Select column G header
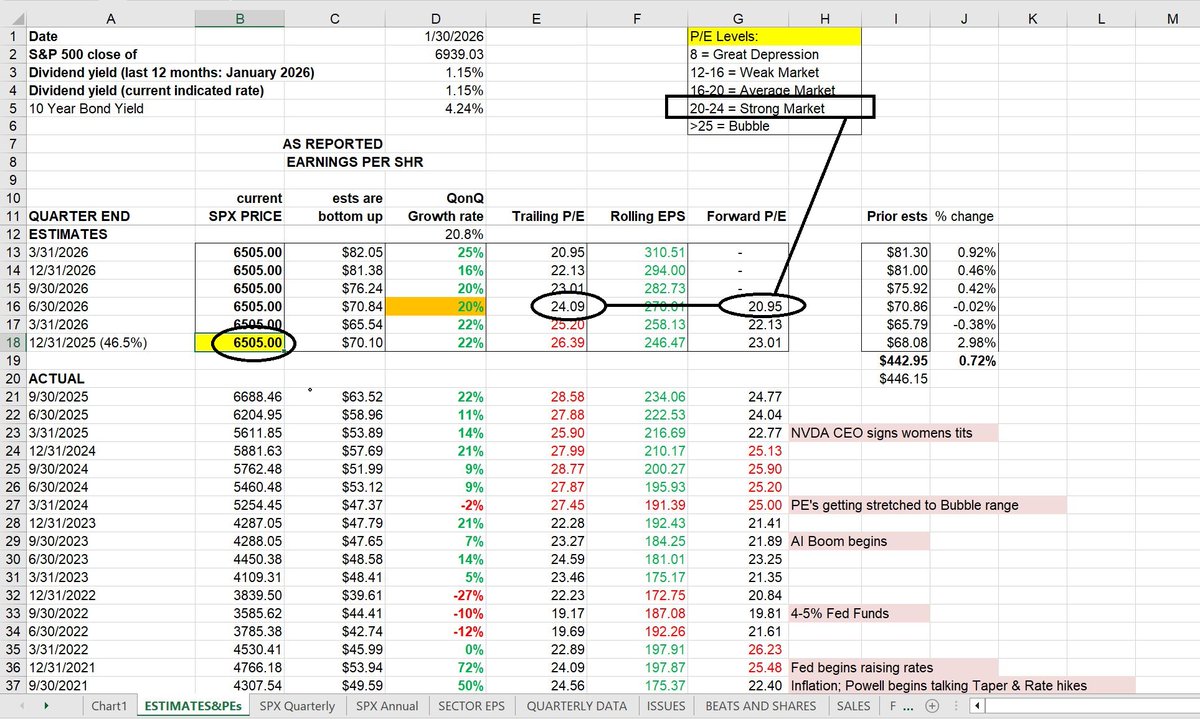The image size is (1200, 719). click(x=738, y=18)
